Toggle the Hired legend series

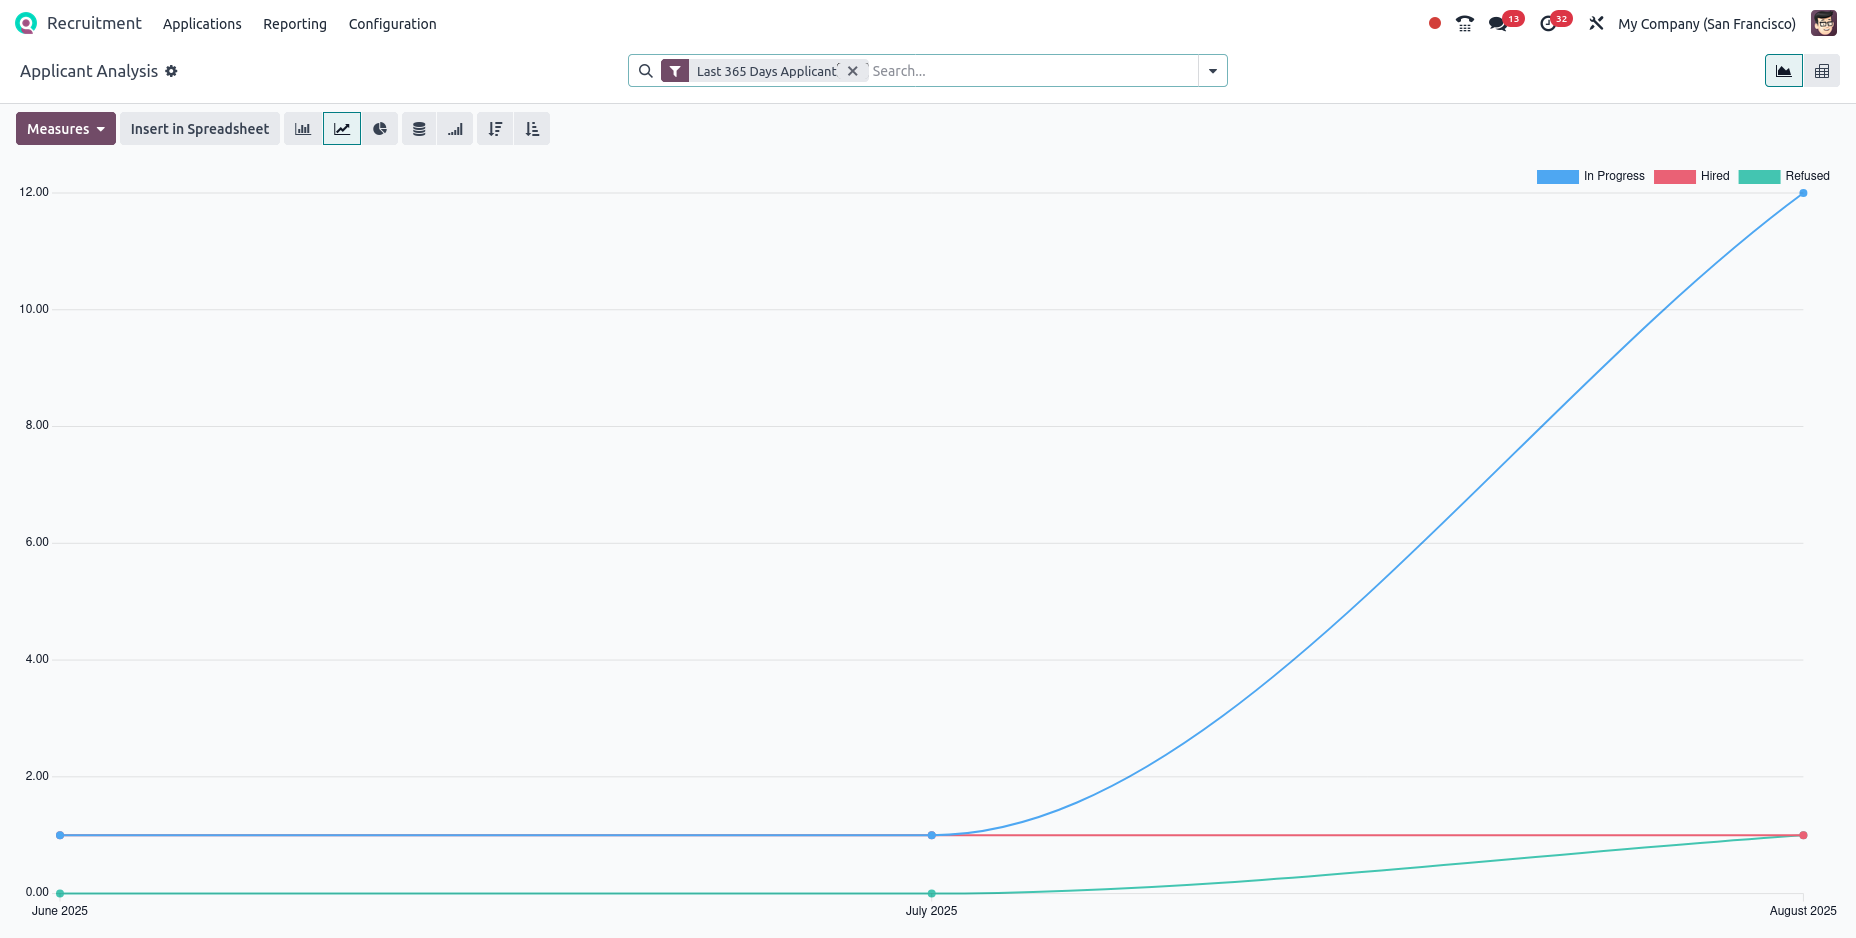(1692, 176)
